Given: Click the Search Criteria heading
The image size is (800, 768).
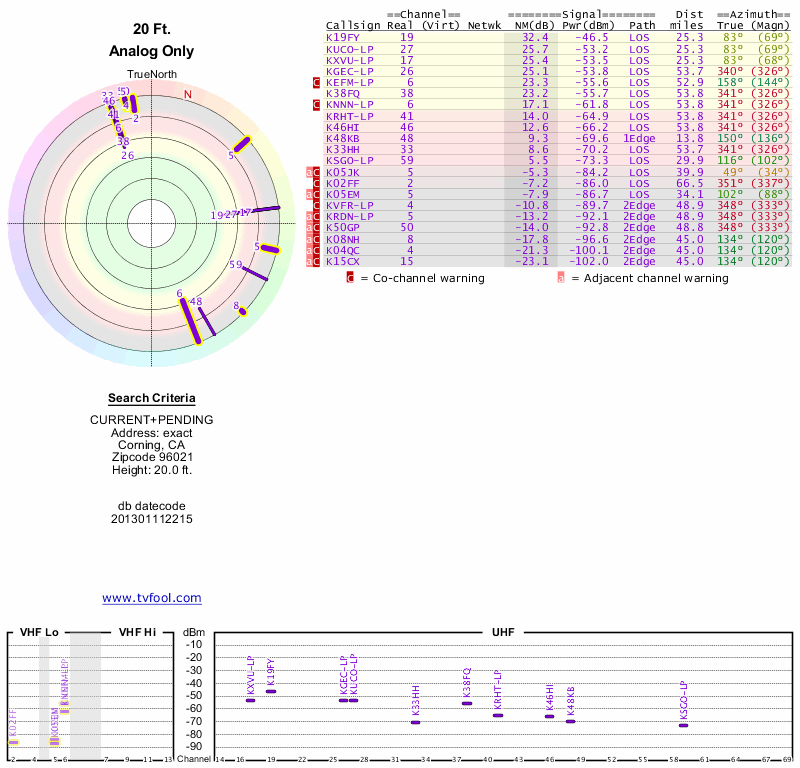Looking at the screenshot, I should 152,399.
